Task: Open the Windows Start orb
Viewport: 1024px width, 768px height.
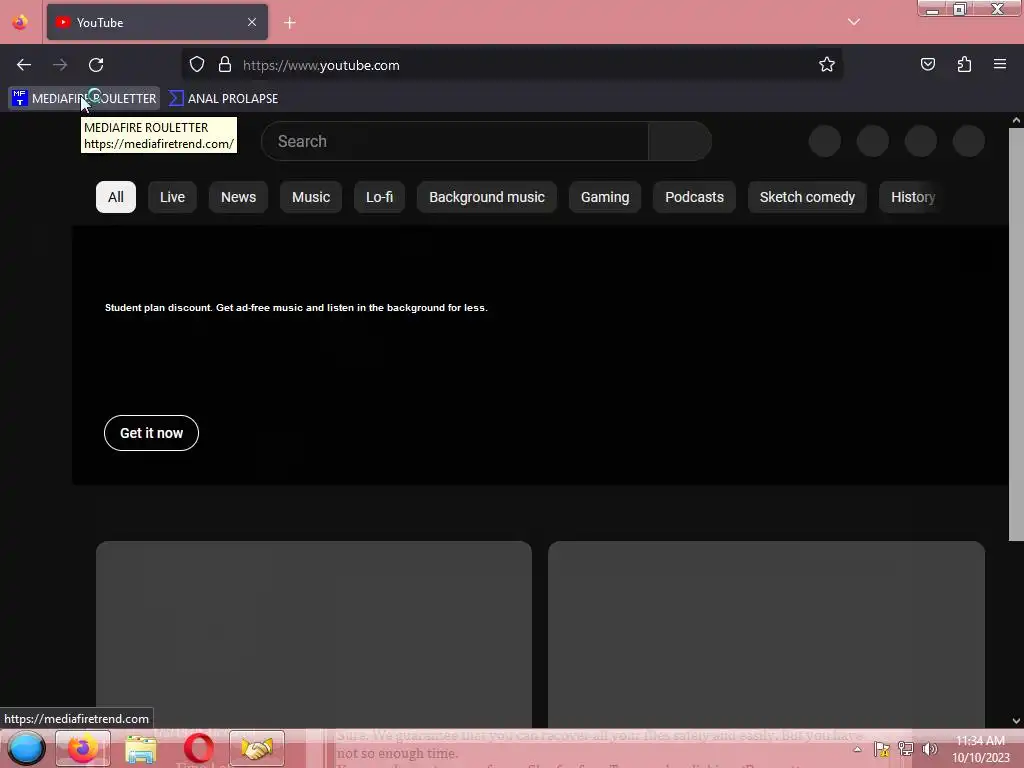Action: tap(26, 748)
